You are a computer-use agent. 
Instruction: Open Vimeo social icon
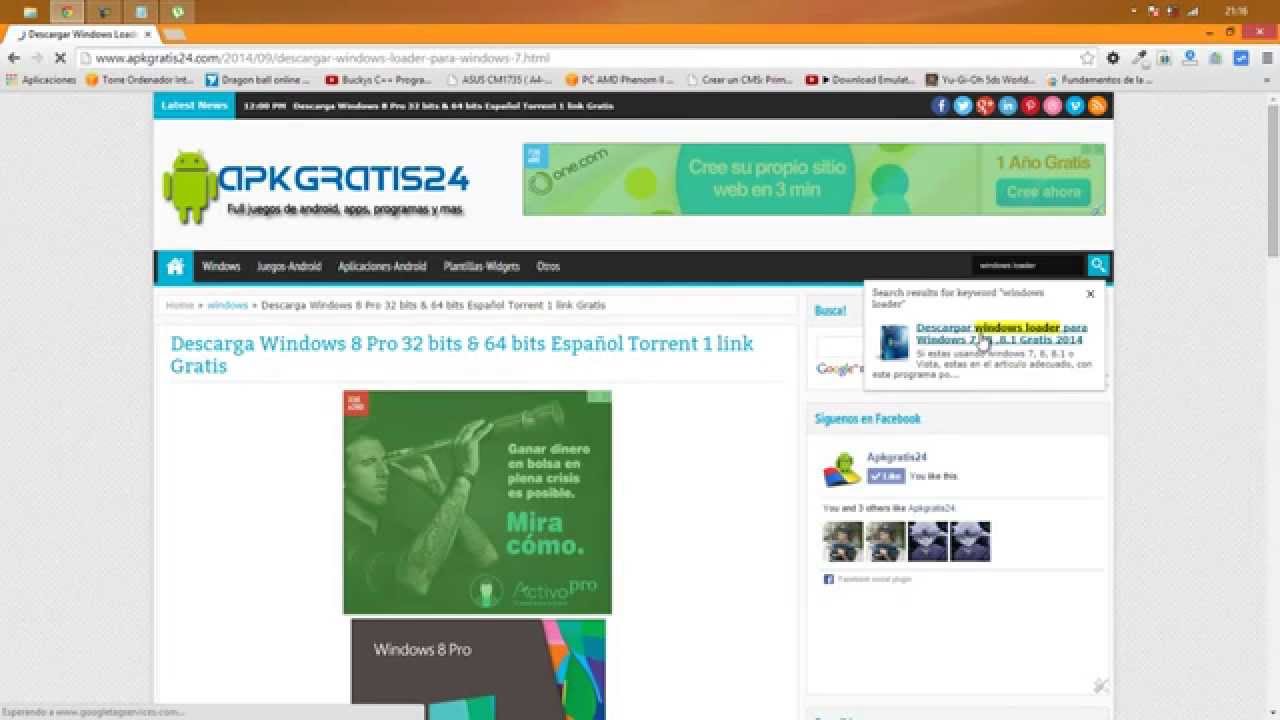[1076, 105]
